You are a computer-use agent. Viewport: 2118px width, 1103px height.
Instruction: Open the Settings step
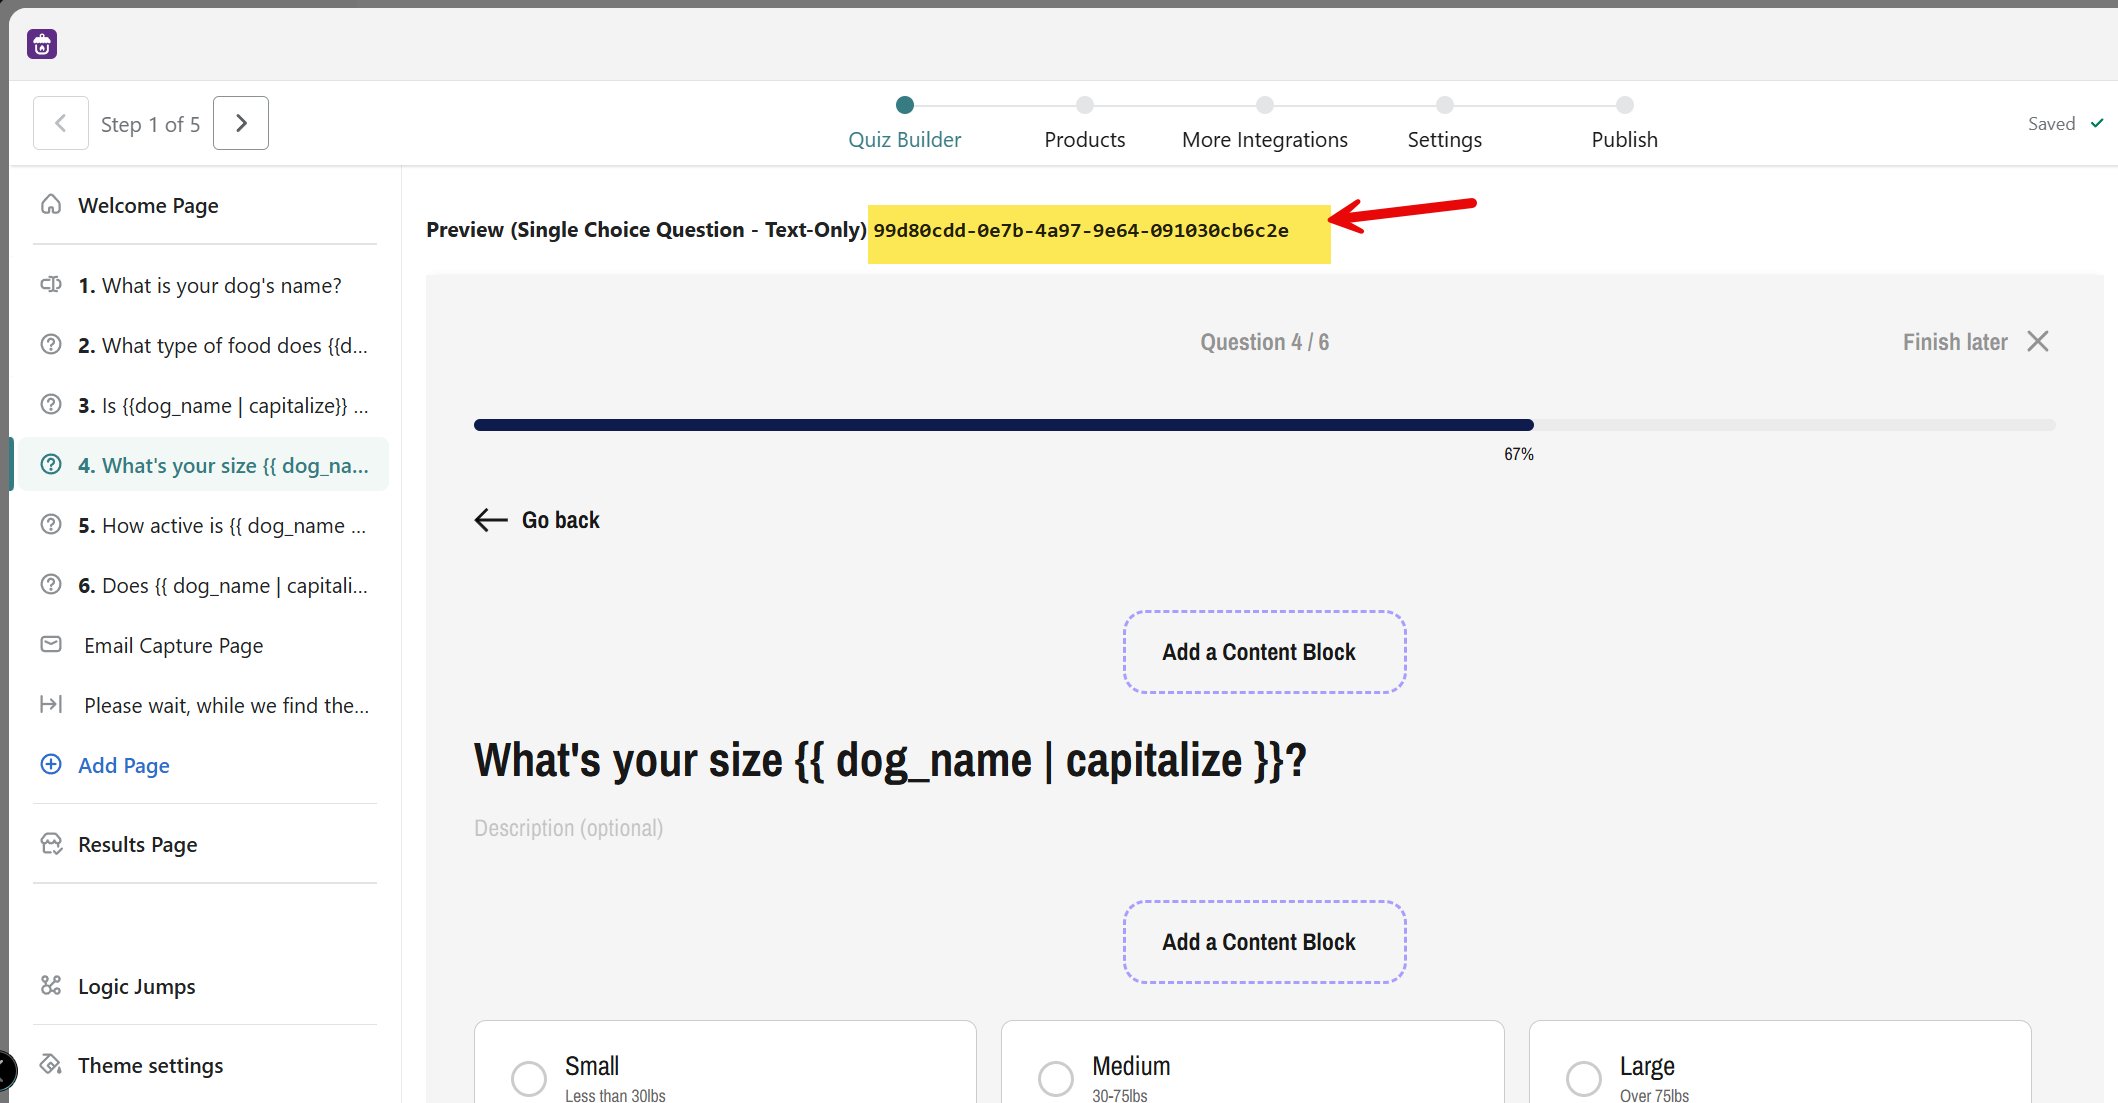tap(1445, 140)
